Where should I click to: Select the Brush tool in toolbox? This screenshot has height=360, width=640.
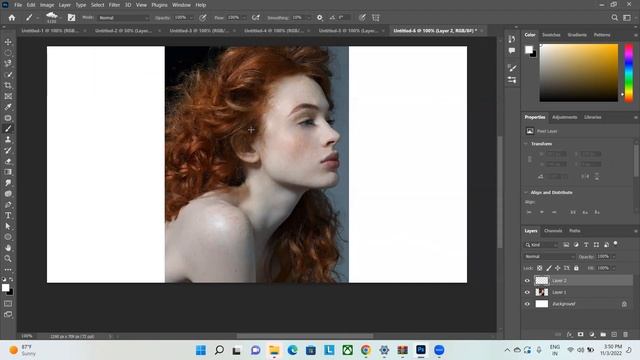(x=8, y=129)
